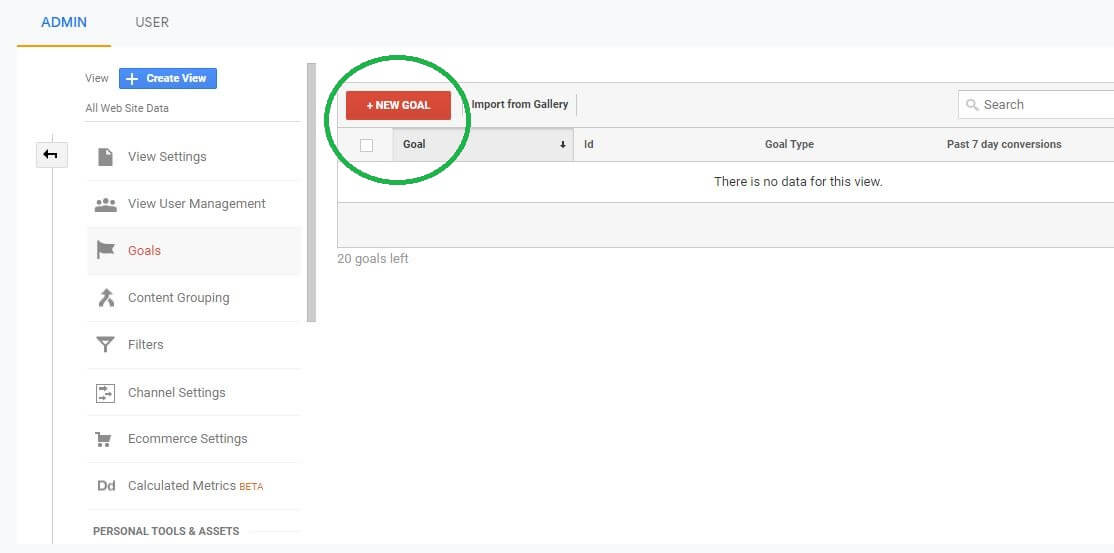Click the View Settings document icon

[x=105, y=157]
